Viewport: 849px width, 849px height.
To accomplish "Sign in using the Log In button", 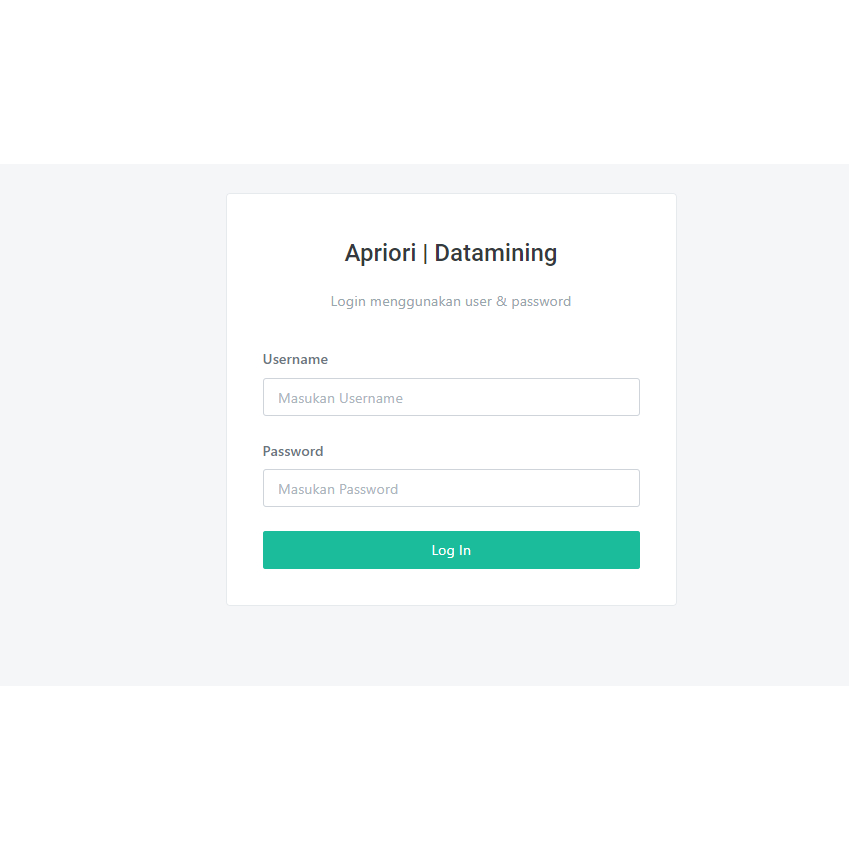I will [451, 550].
